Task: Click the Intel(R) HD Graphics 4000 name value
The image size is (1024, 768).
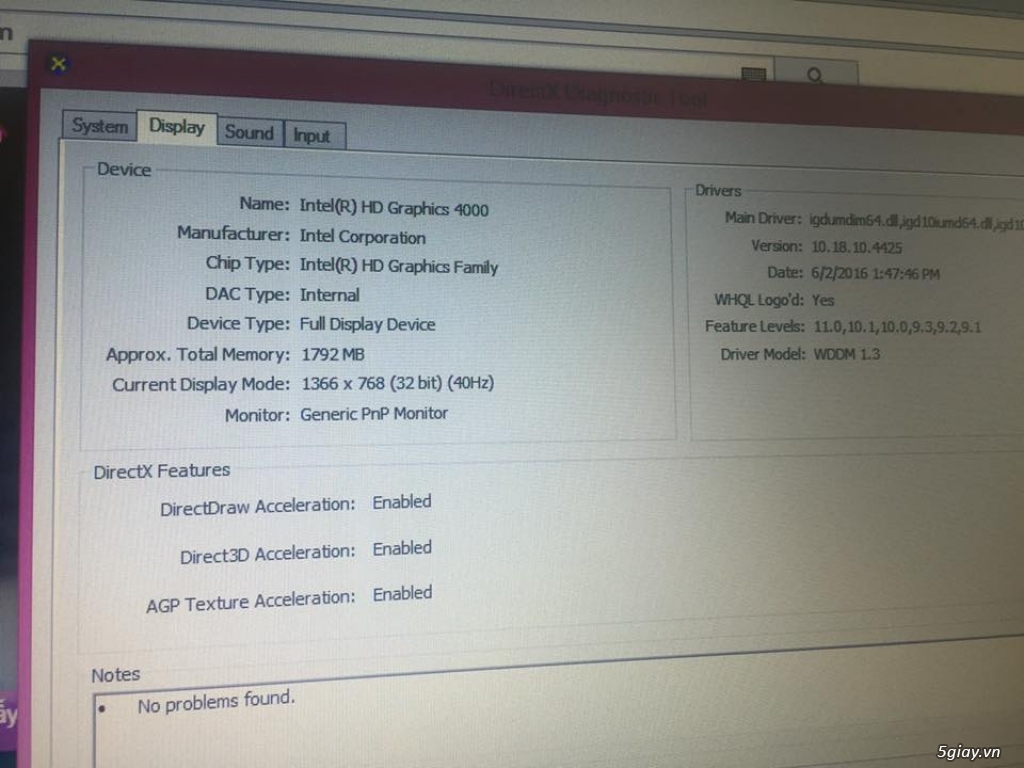Action: click(x=394, y=208)
